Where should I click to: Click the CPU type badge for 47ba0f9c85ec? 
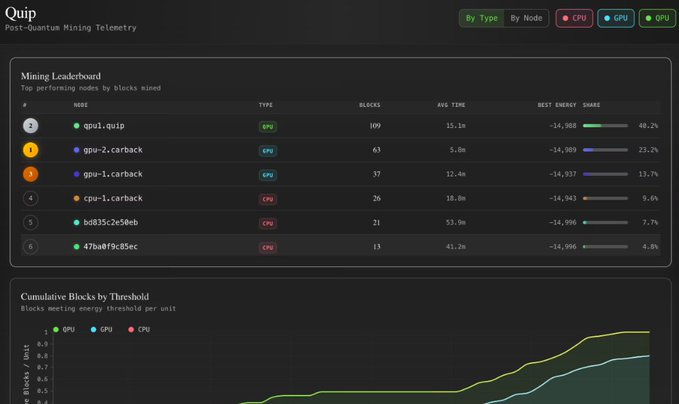click(268, 248)
